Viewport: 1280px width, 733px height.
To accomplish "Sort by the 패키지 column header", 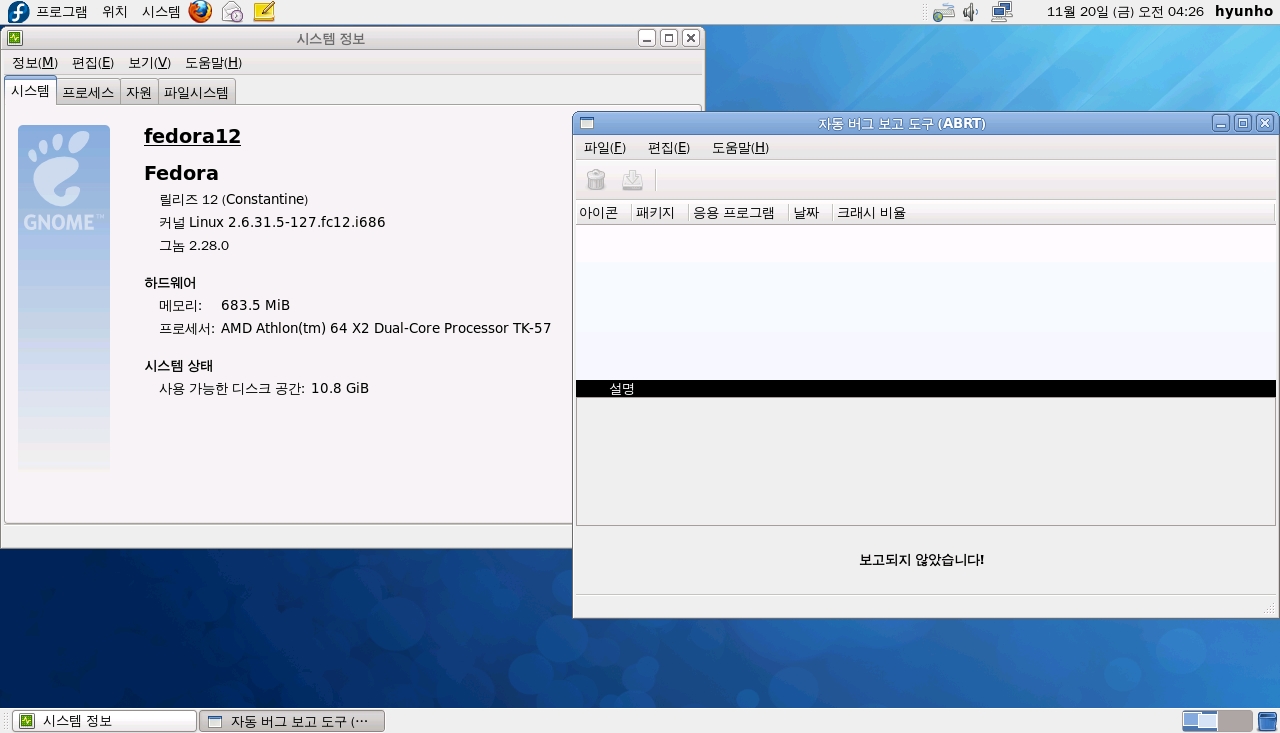I will coord(660,213).
